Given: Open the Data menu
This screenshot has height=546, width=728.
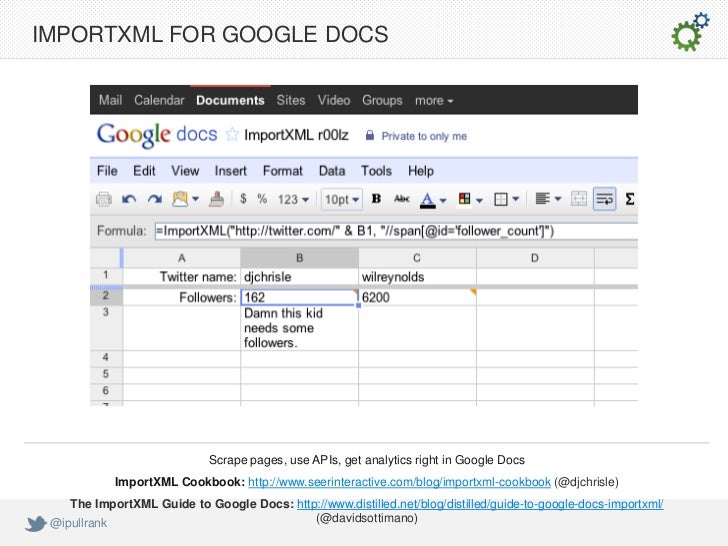Looking at the screenshot, I should (332, 171).
